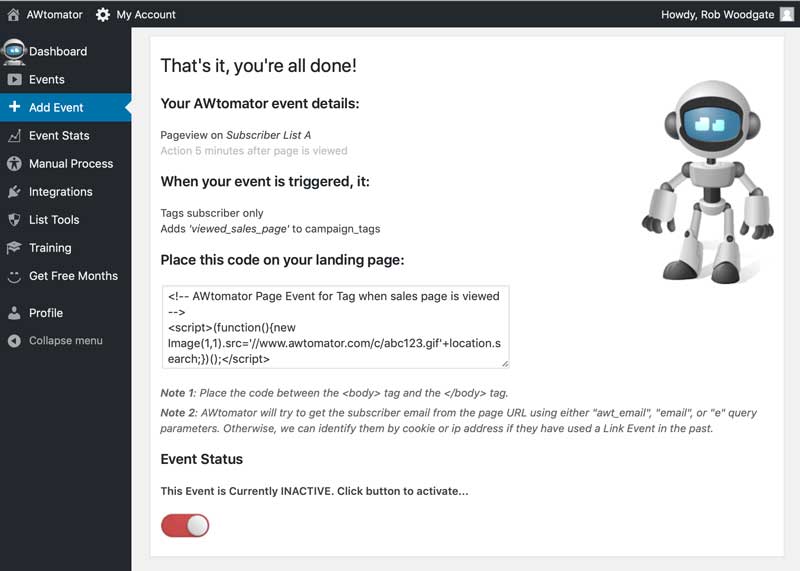Viewport: 800px width, 571px height.
Task: Click 'Pageview on Subscriber List A' text
Action: pyautogui.click(x=236, y=135)
